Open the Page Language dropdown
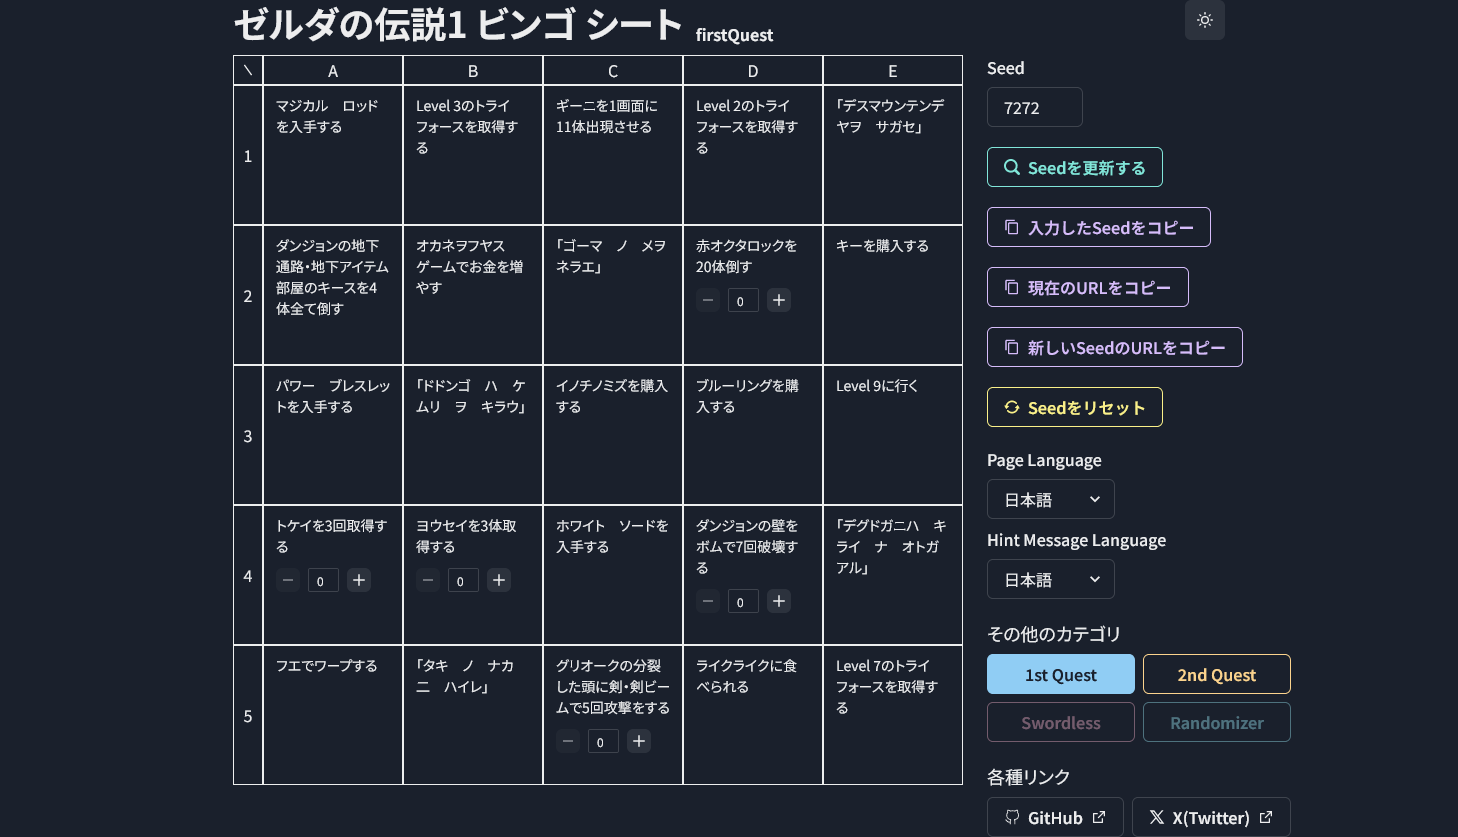This screenshot has width=1458, height=837. 1051,499
